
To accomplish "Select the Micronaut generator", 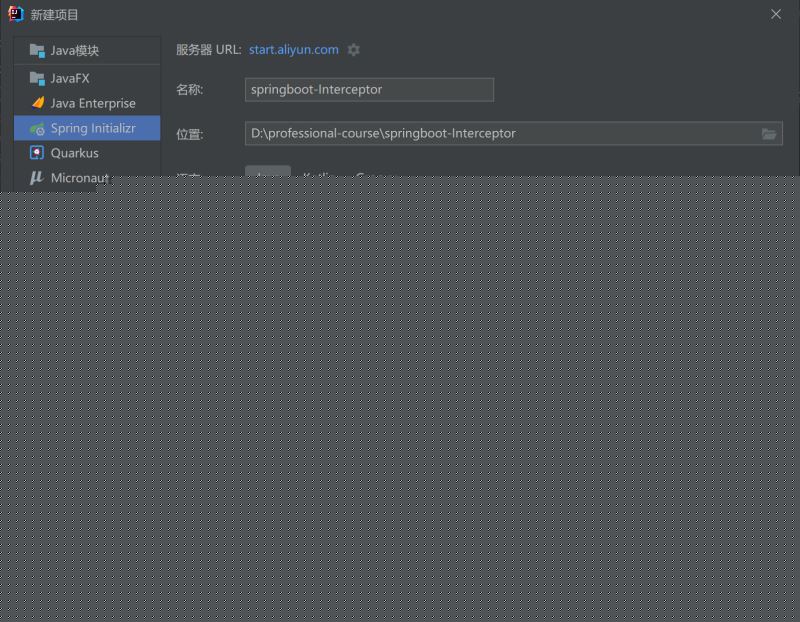I will point(79,178).
